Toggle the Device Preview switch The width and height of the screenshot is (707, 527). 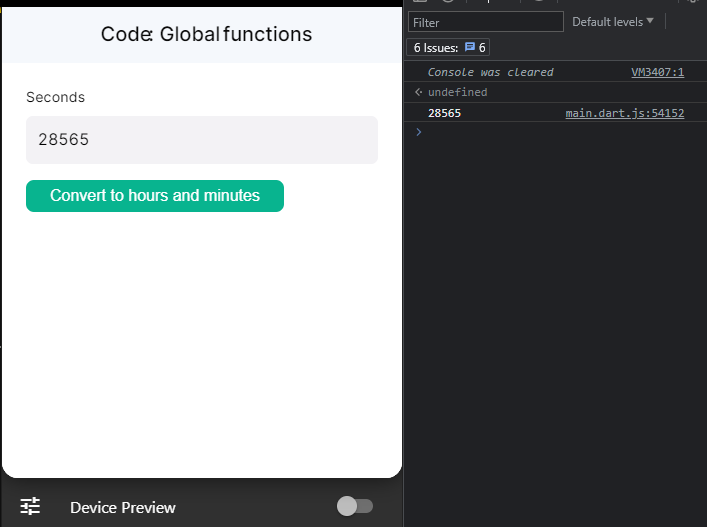354,506
